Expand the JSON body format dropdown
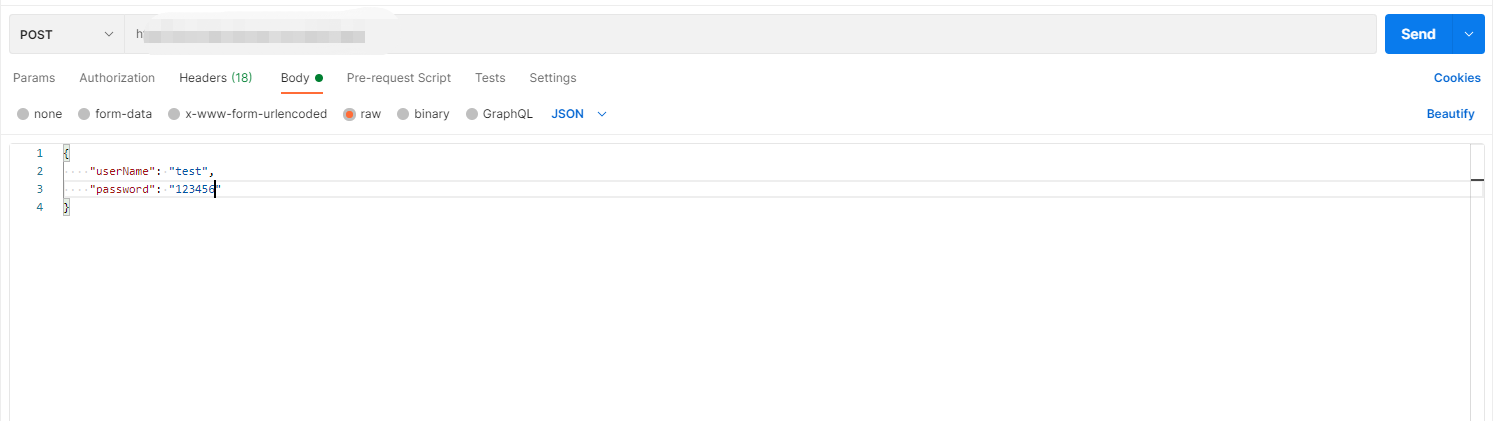Viewport: 1497px width, 421px height. click(580, 114)
